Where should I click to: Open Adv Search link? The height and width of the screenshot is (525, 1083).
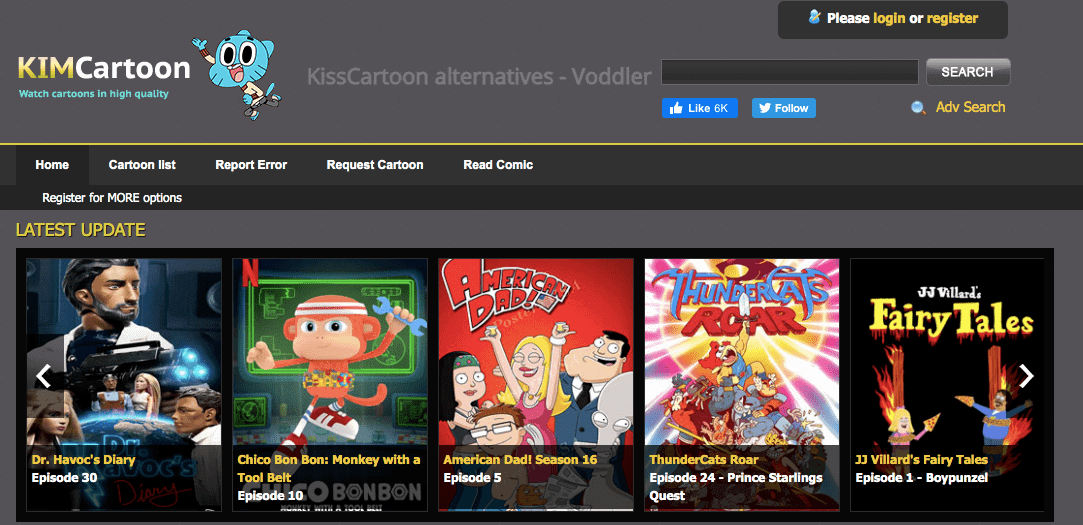point(970,107)
